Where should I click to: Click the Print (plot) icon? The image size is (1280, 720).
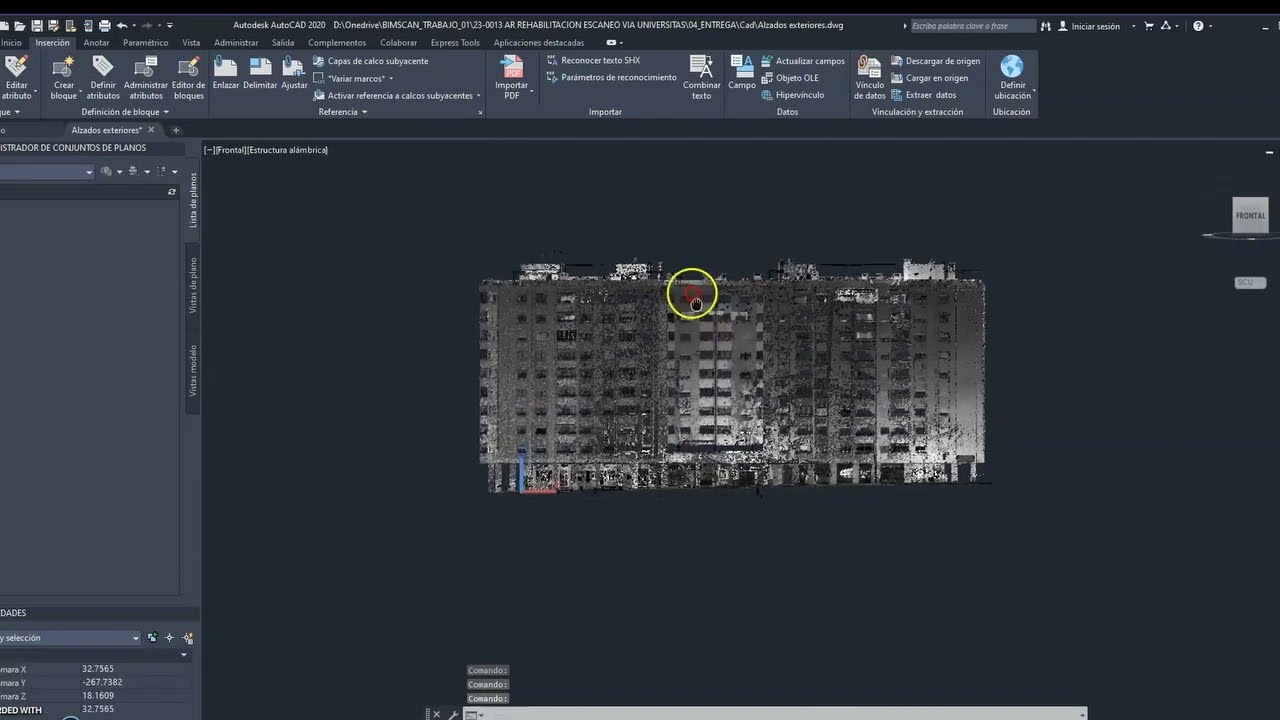coord(104,25)
